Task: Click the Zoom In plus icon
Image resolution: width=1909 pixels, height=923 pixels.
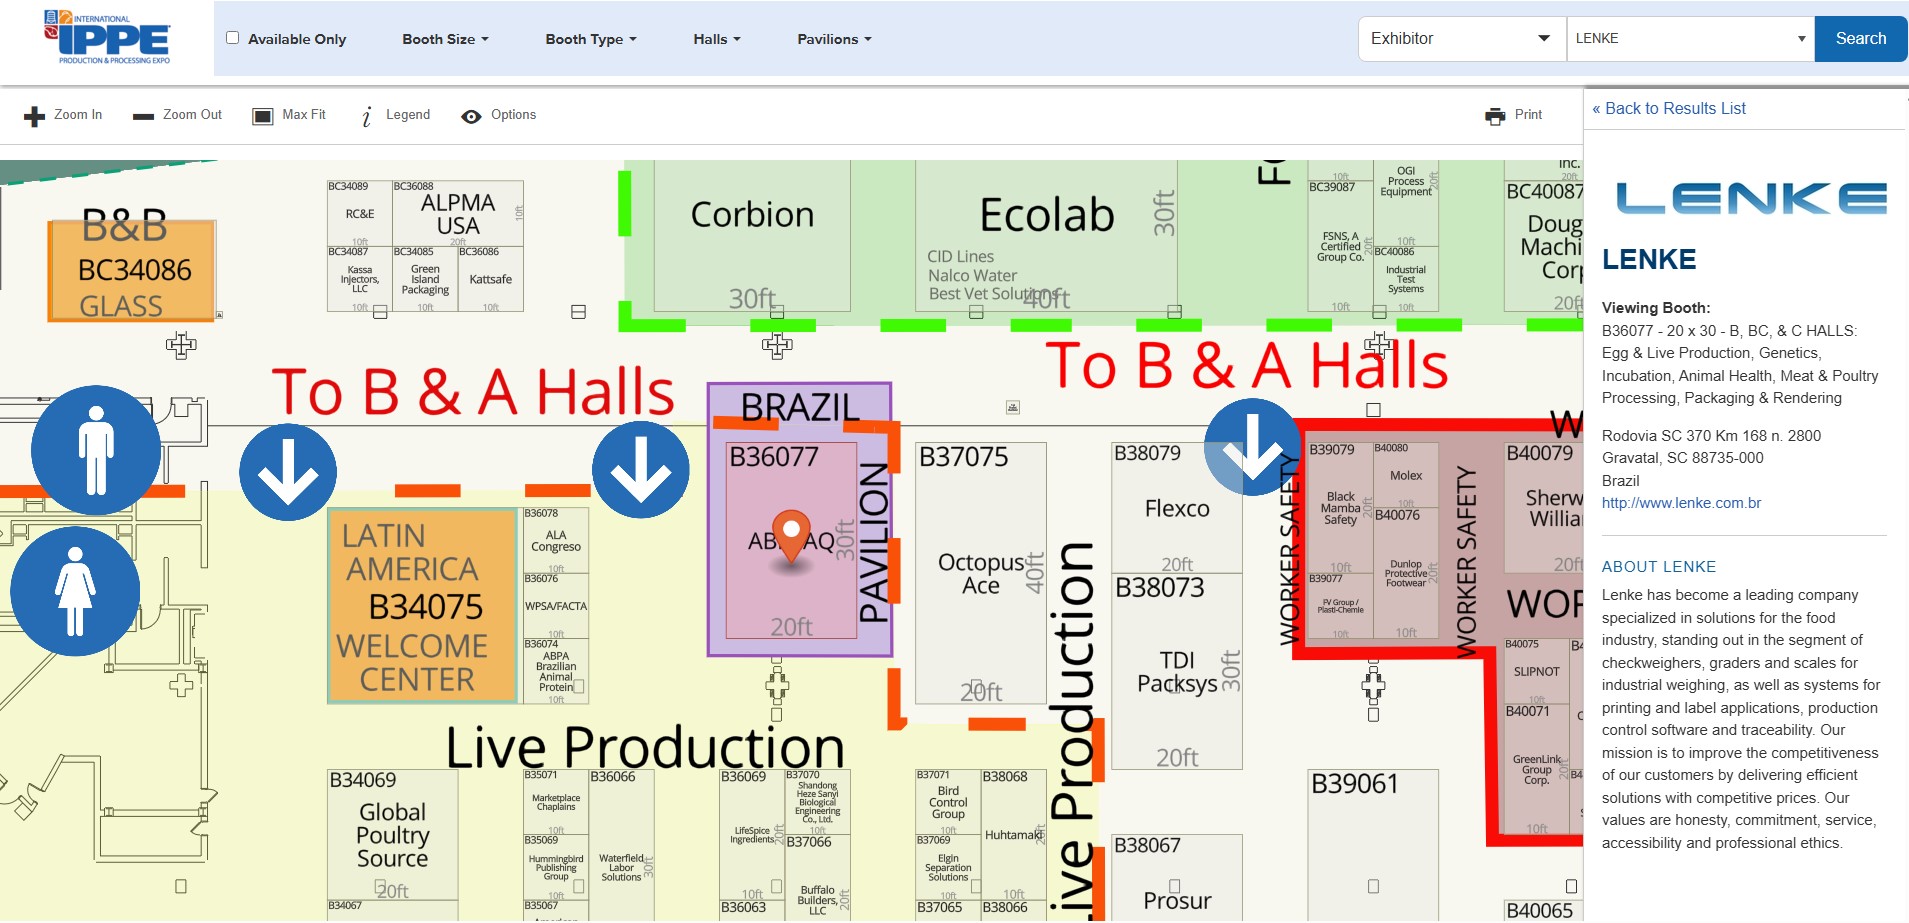Action: [35, 116]
